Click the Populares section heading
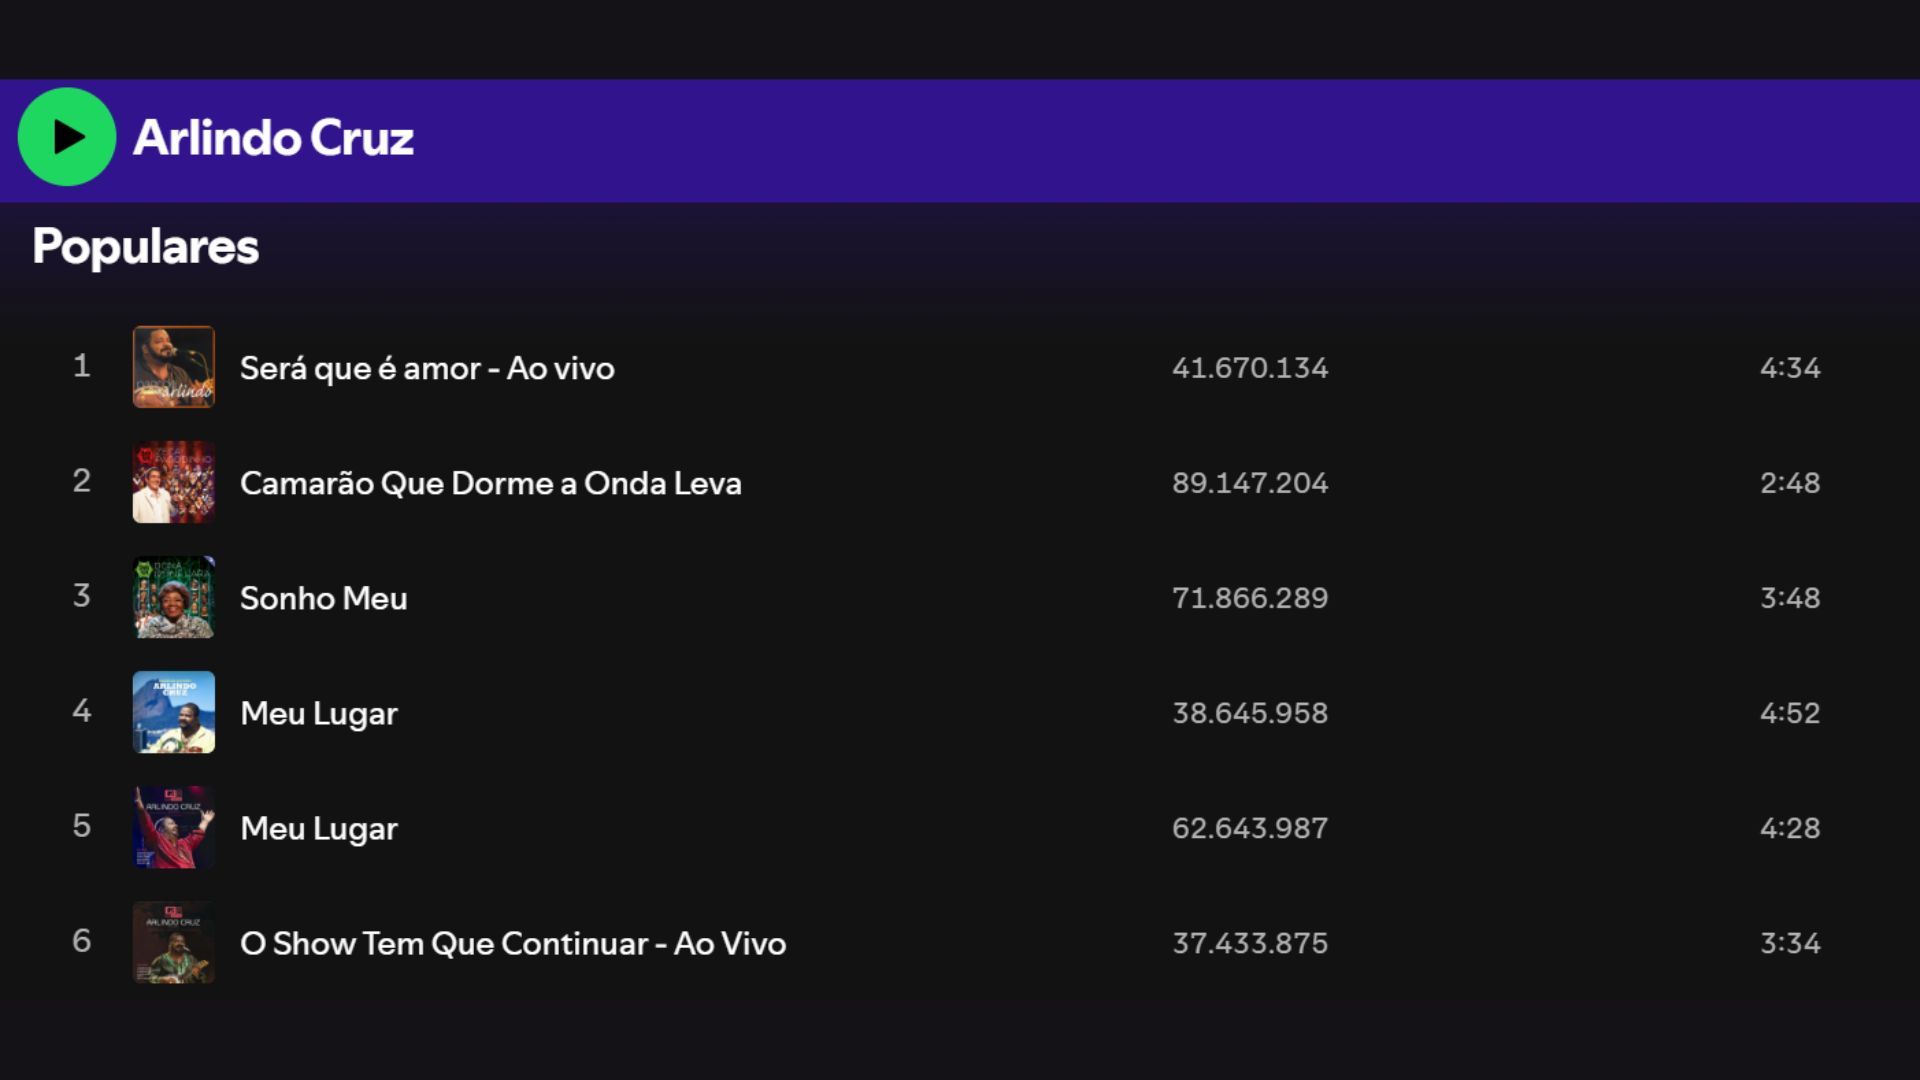Image resolution: width=1920 pixels, height=1080 pixels. 146,247
